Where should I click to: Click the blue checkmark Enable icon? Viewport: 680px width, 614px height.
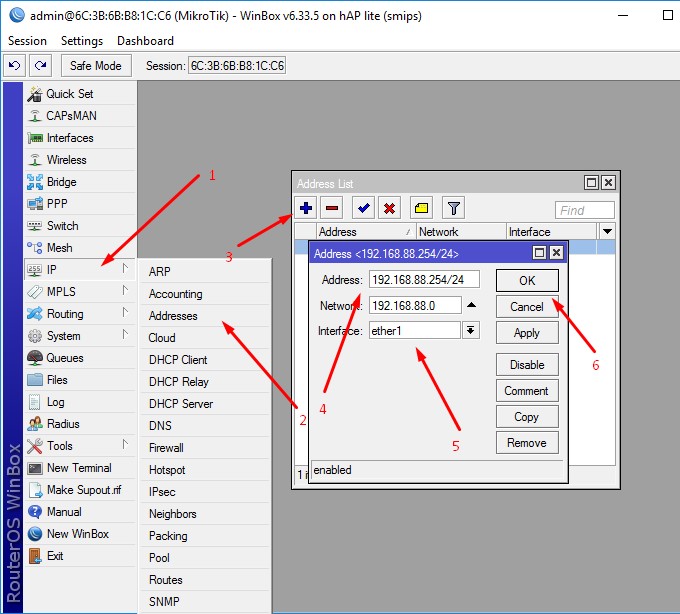pos(364,209)
